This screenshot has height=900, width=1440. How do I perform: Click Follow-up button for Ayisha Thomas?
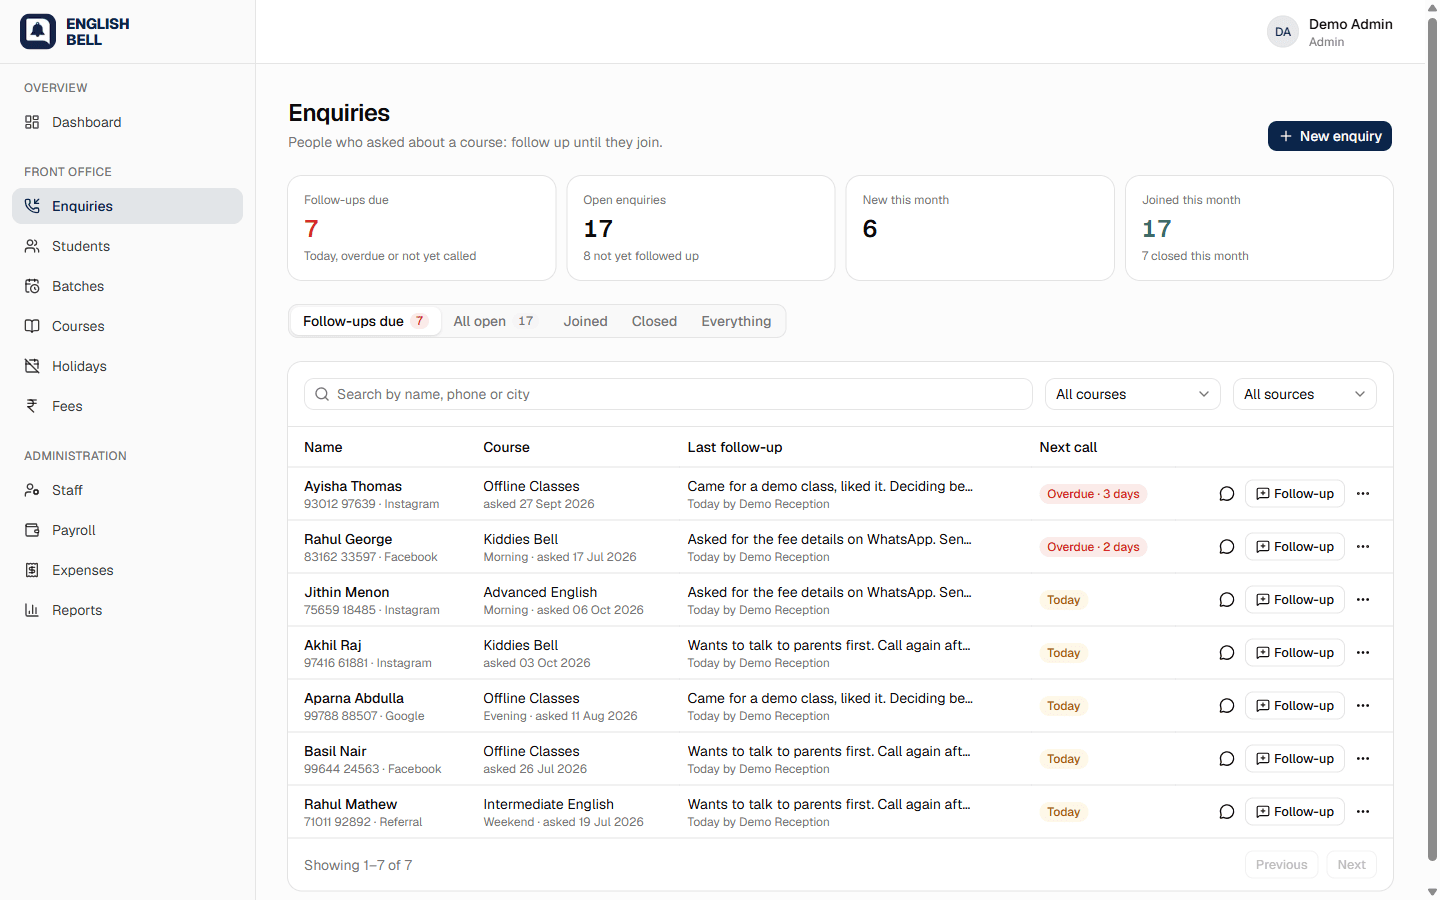1295,494
